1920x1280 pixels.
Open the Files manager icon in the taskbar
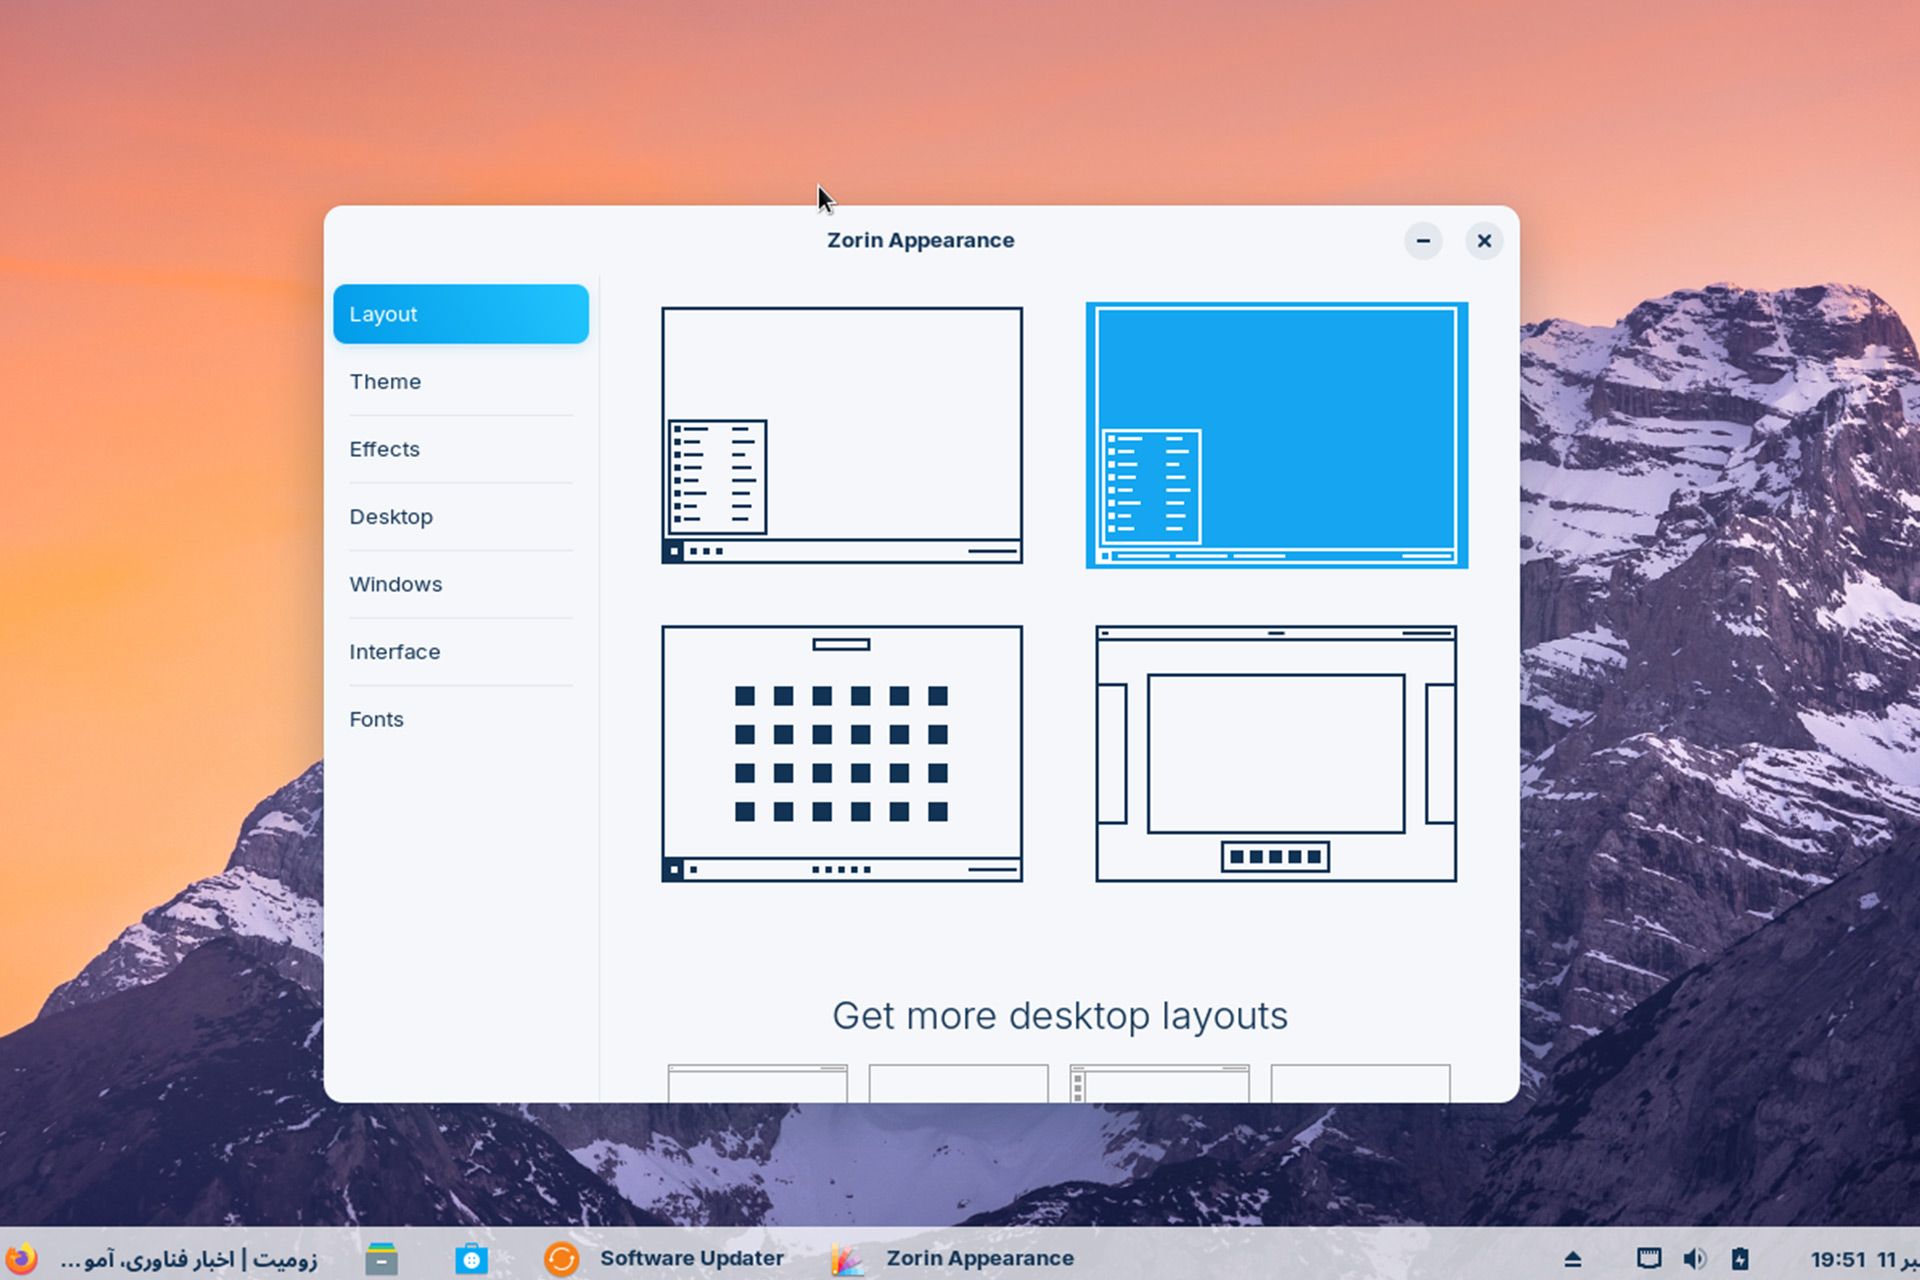[x=381, y=1258]
